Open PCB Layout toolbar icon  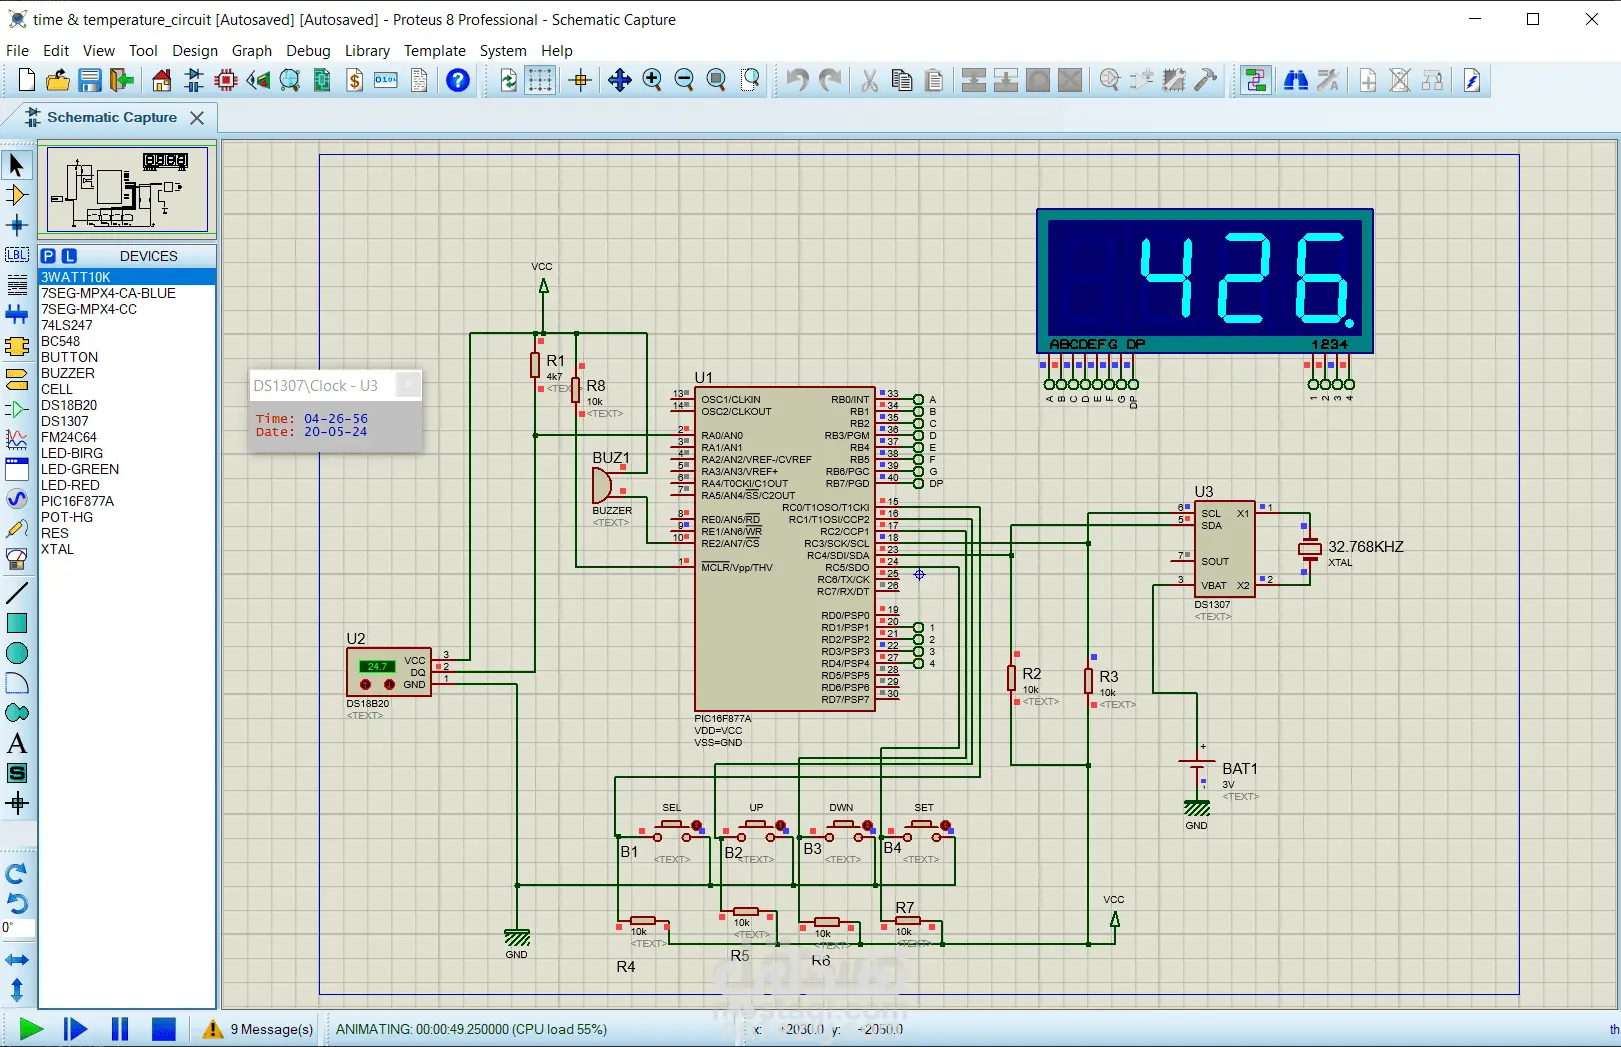(x=226, y=80)
